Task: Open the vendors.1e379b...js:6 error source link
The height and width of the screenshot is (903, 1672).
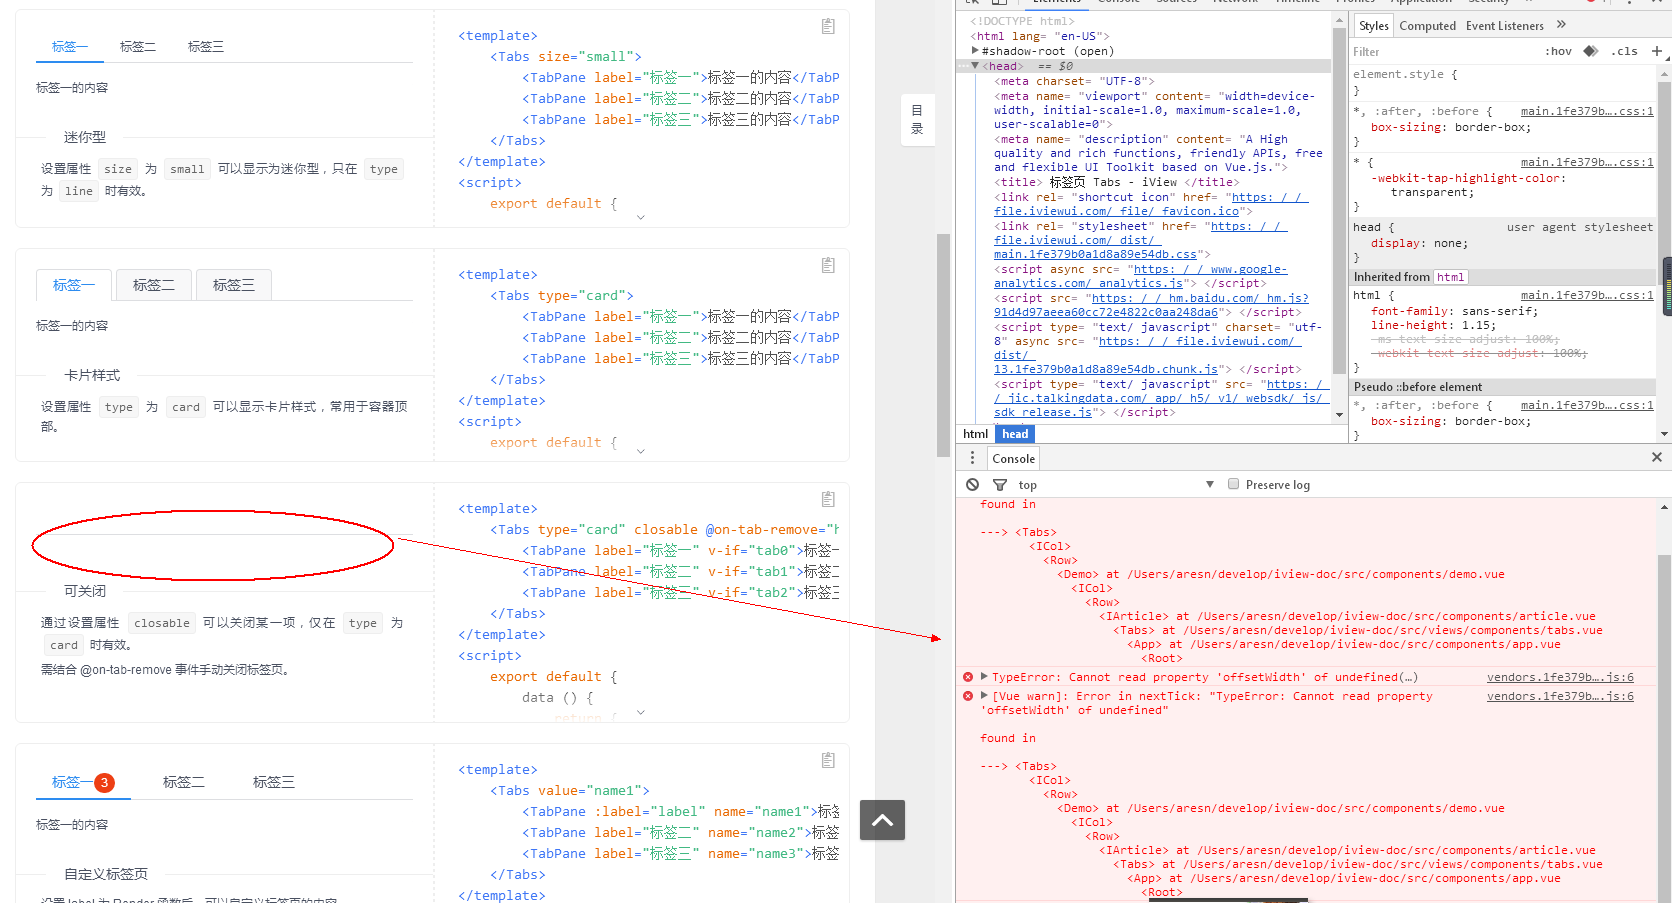Action: coord(1559,676)
